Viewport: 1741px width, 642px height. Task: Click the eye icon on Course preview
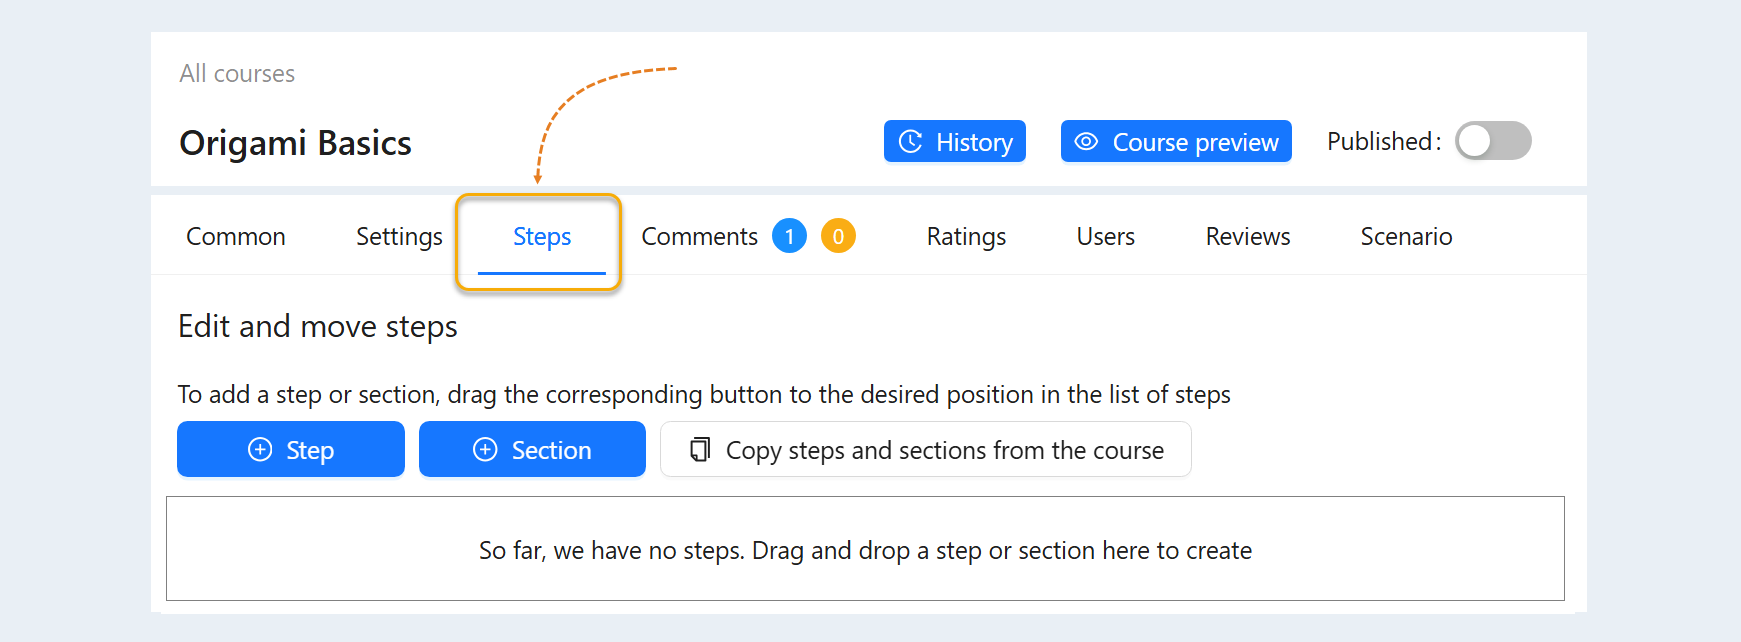[x=1086, y=141]
